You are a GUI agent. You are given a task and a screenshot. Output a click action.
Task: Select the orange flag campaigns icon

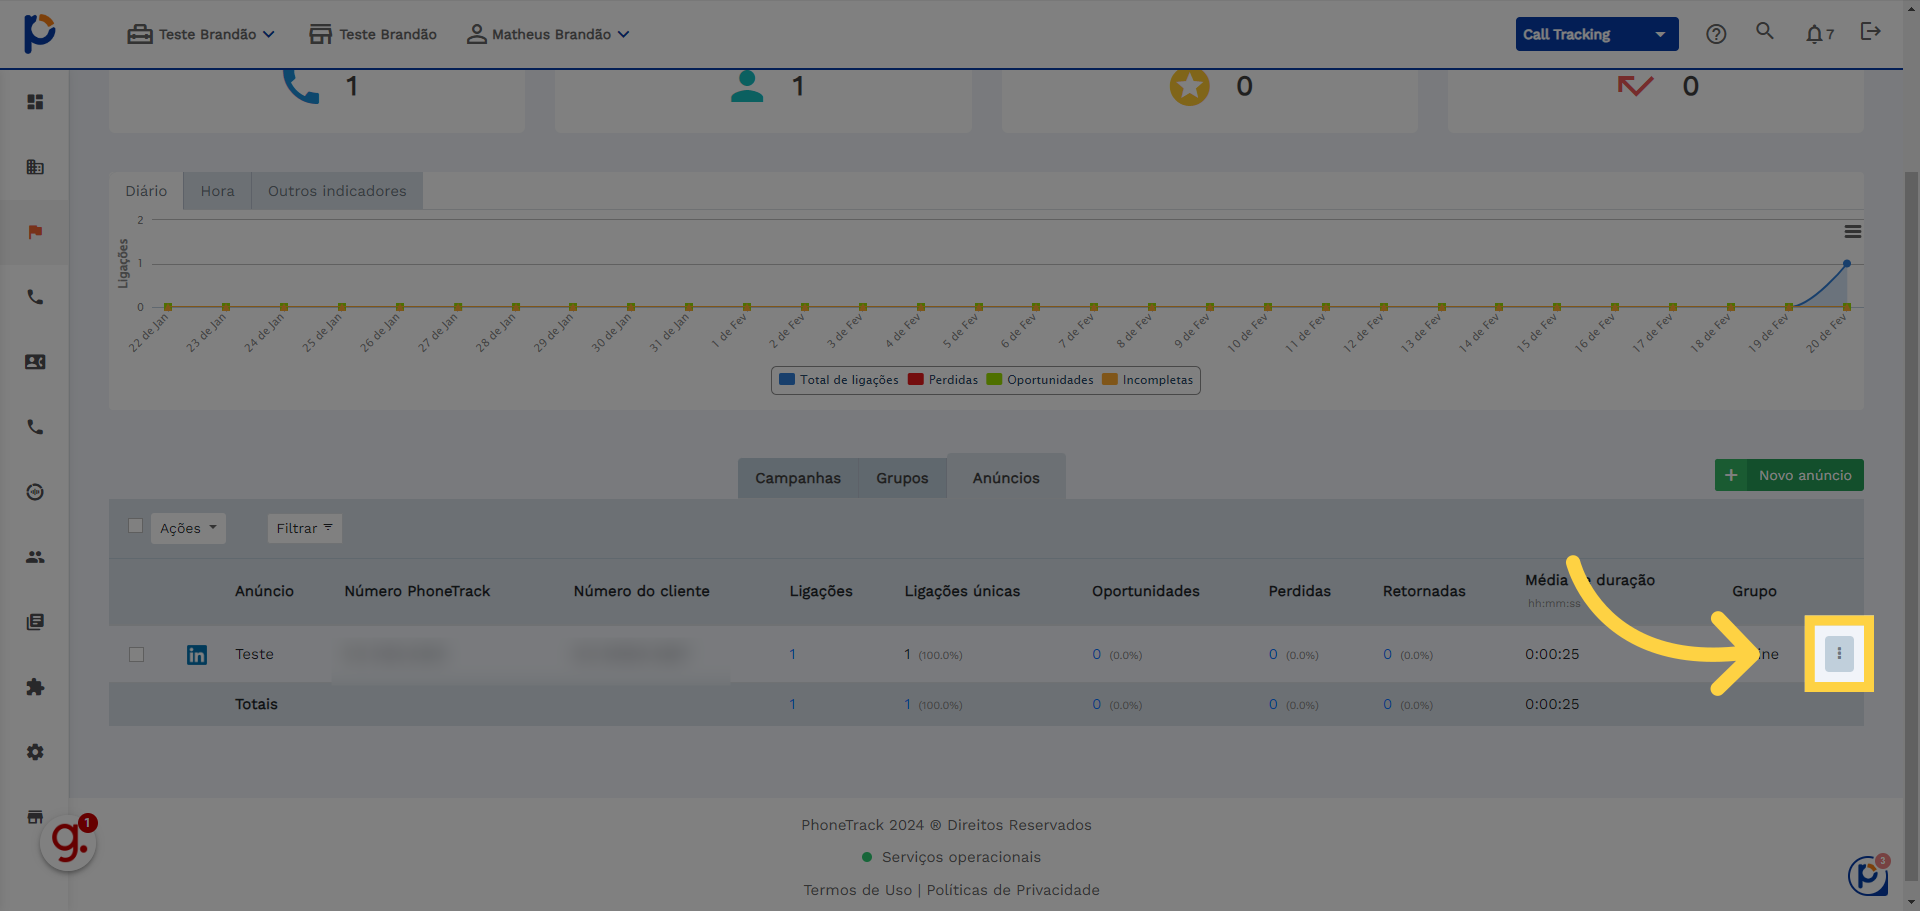coord(35,232)
